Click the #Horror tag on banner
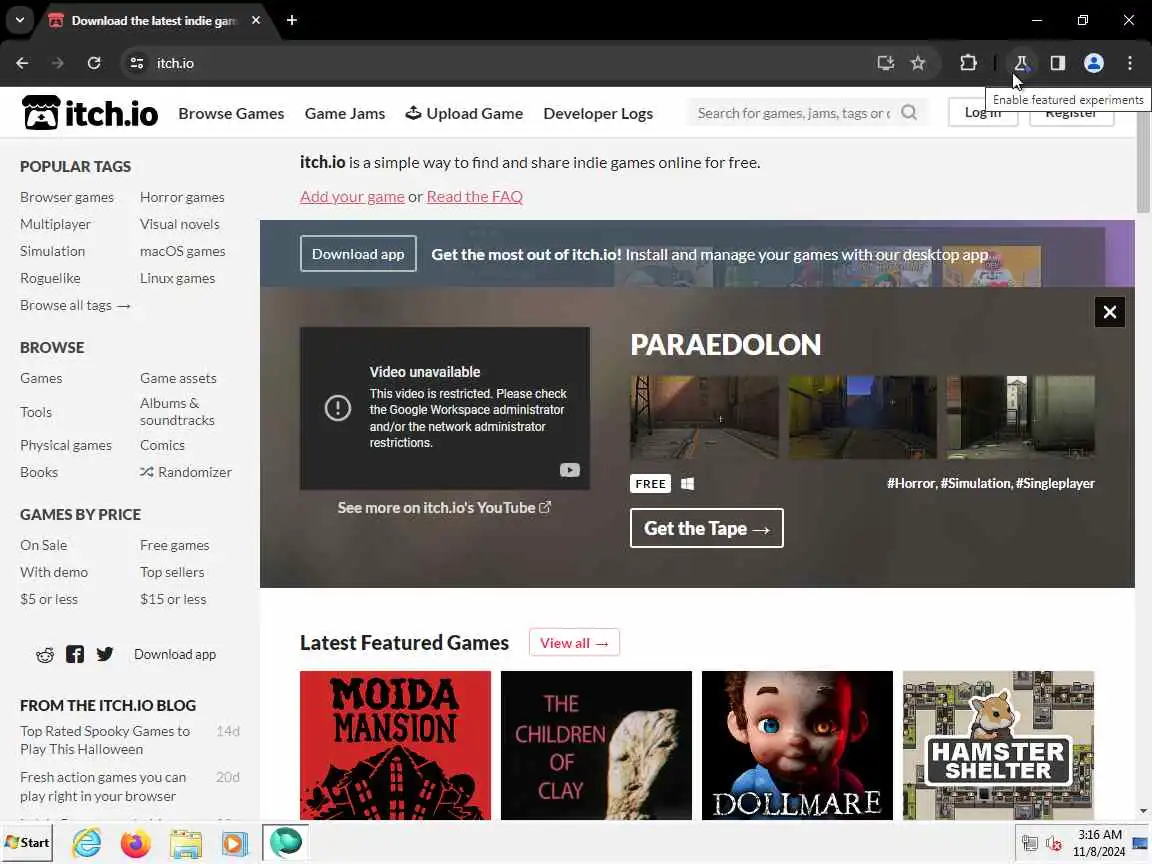 [911, 483]
